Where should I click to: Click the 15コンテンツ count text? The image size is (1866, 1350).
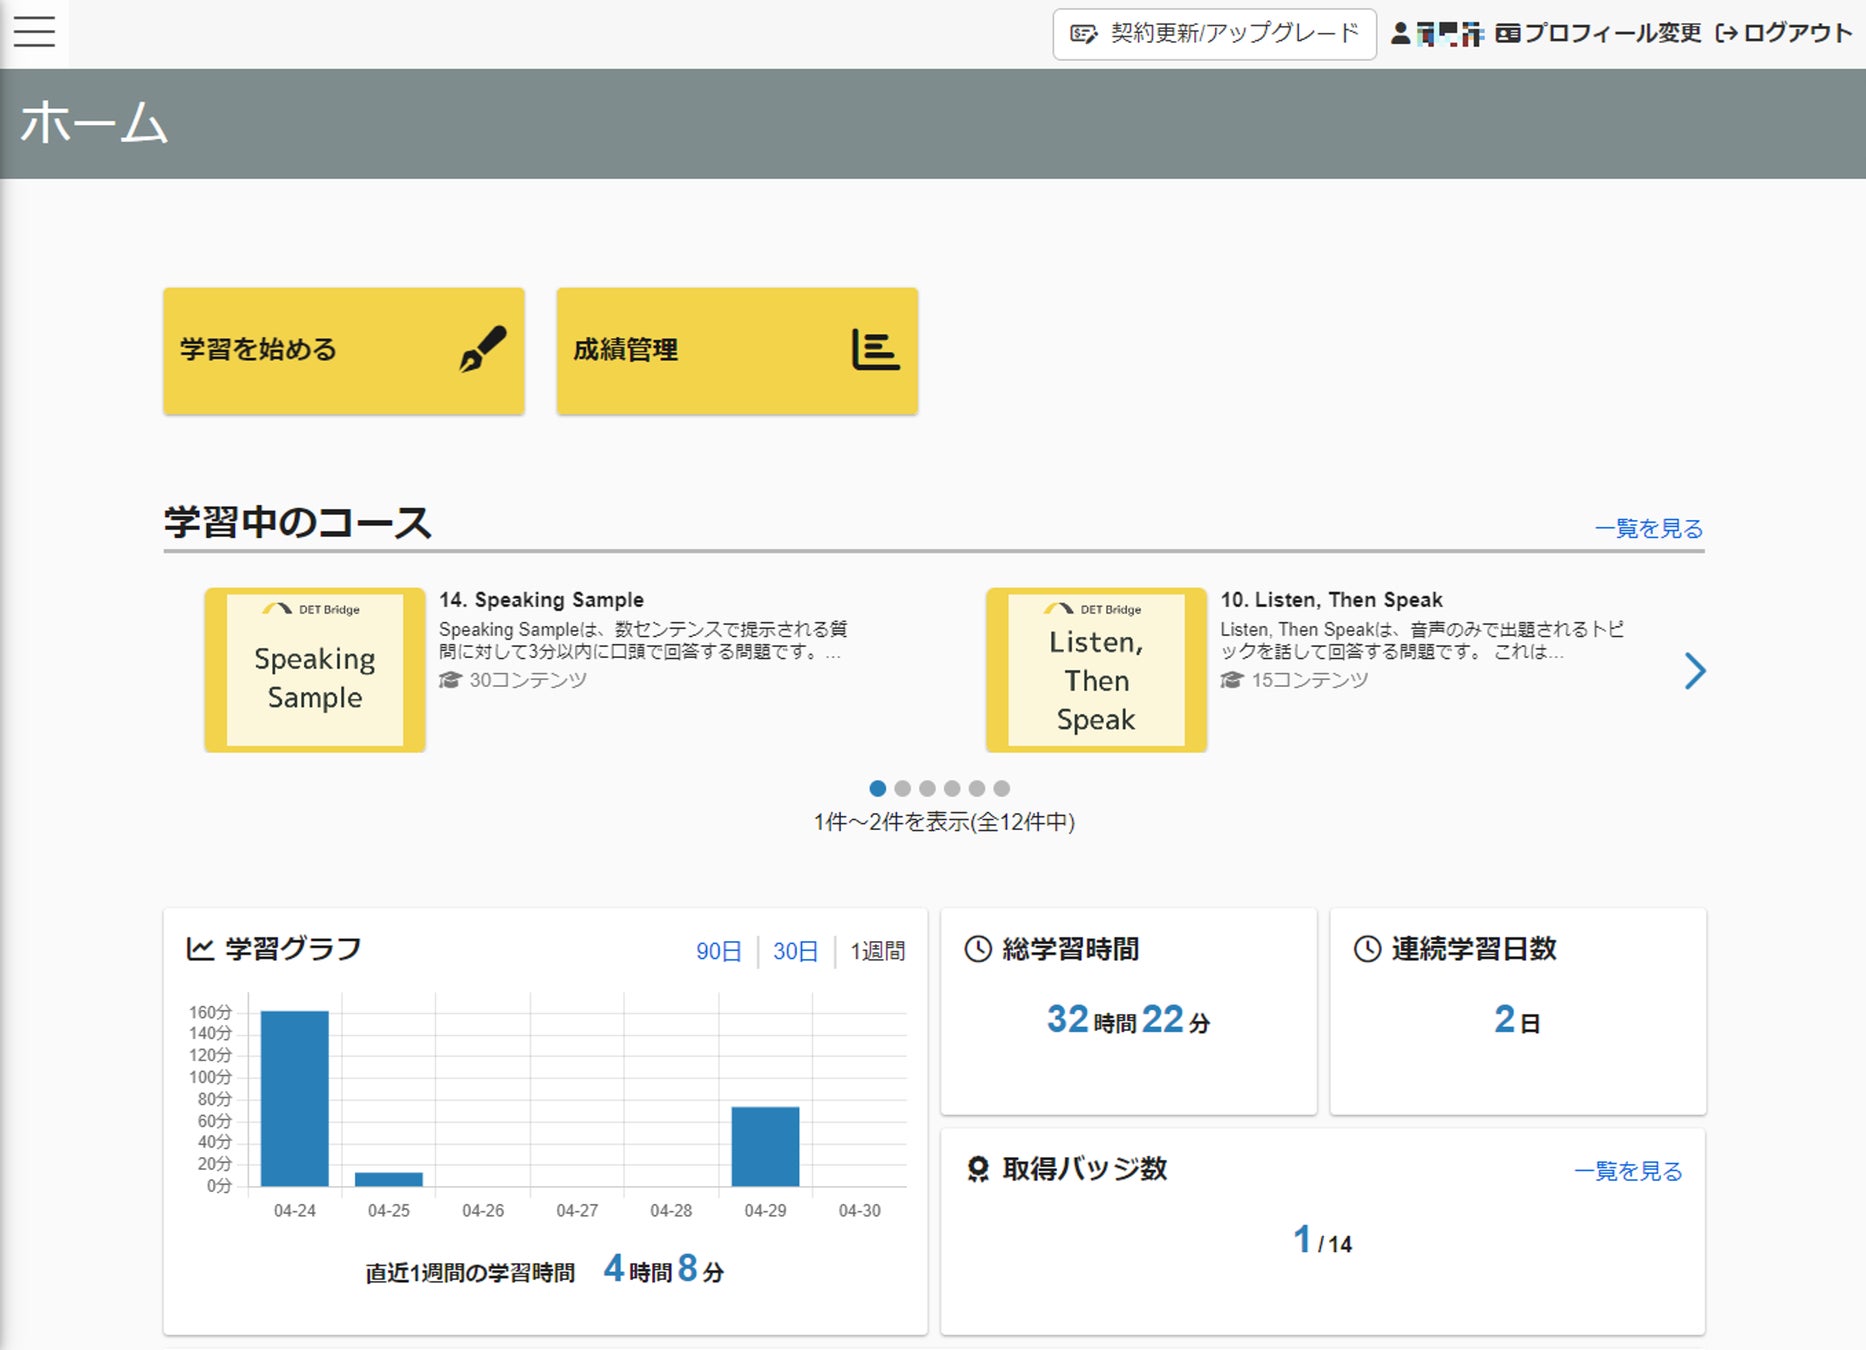1310,680
